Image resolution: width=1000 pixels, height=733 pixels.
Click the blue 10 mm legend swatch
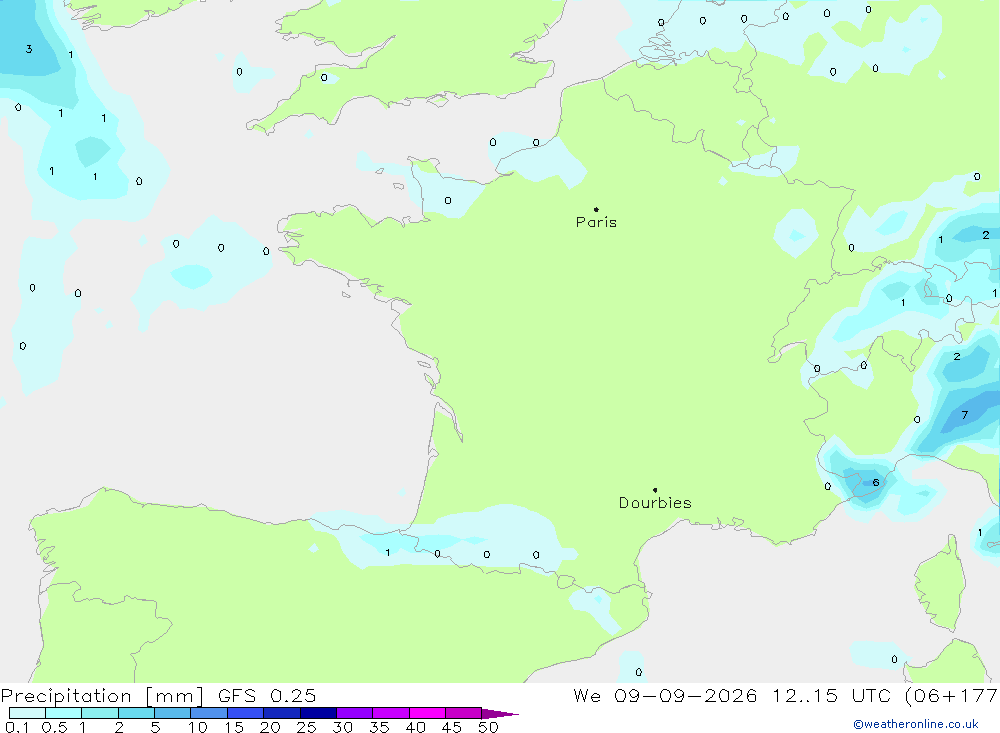coord(209,713)
